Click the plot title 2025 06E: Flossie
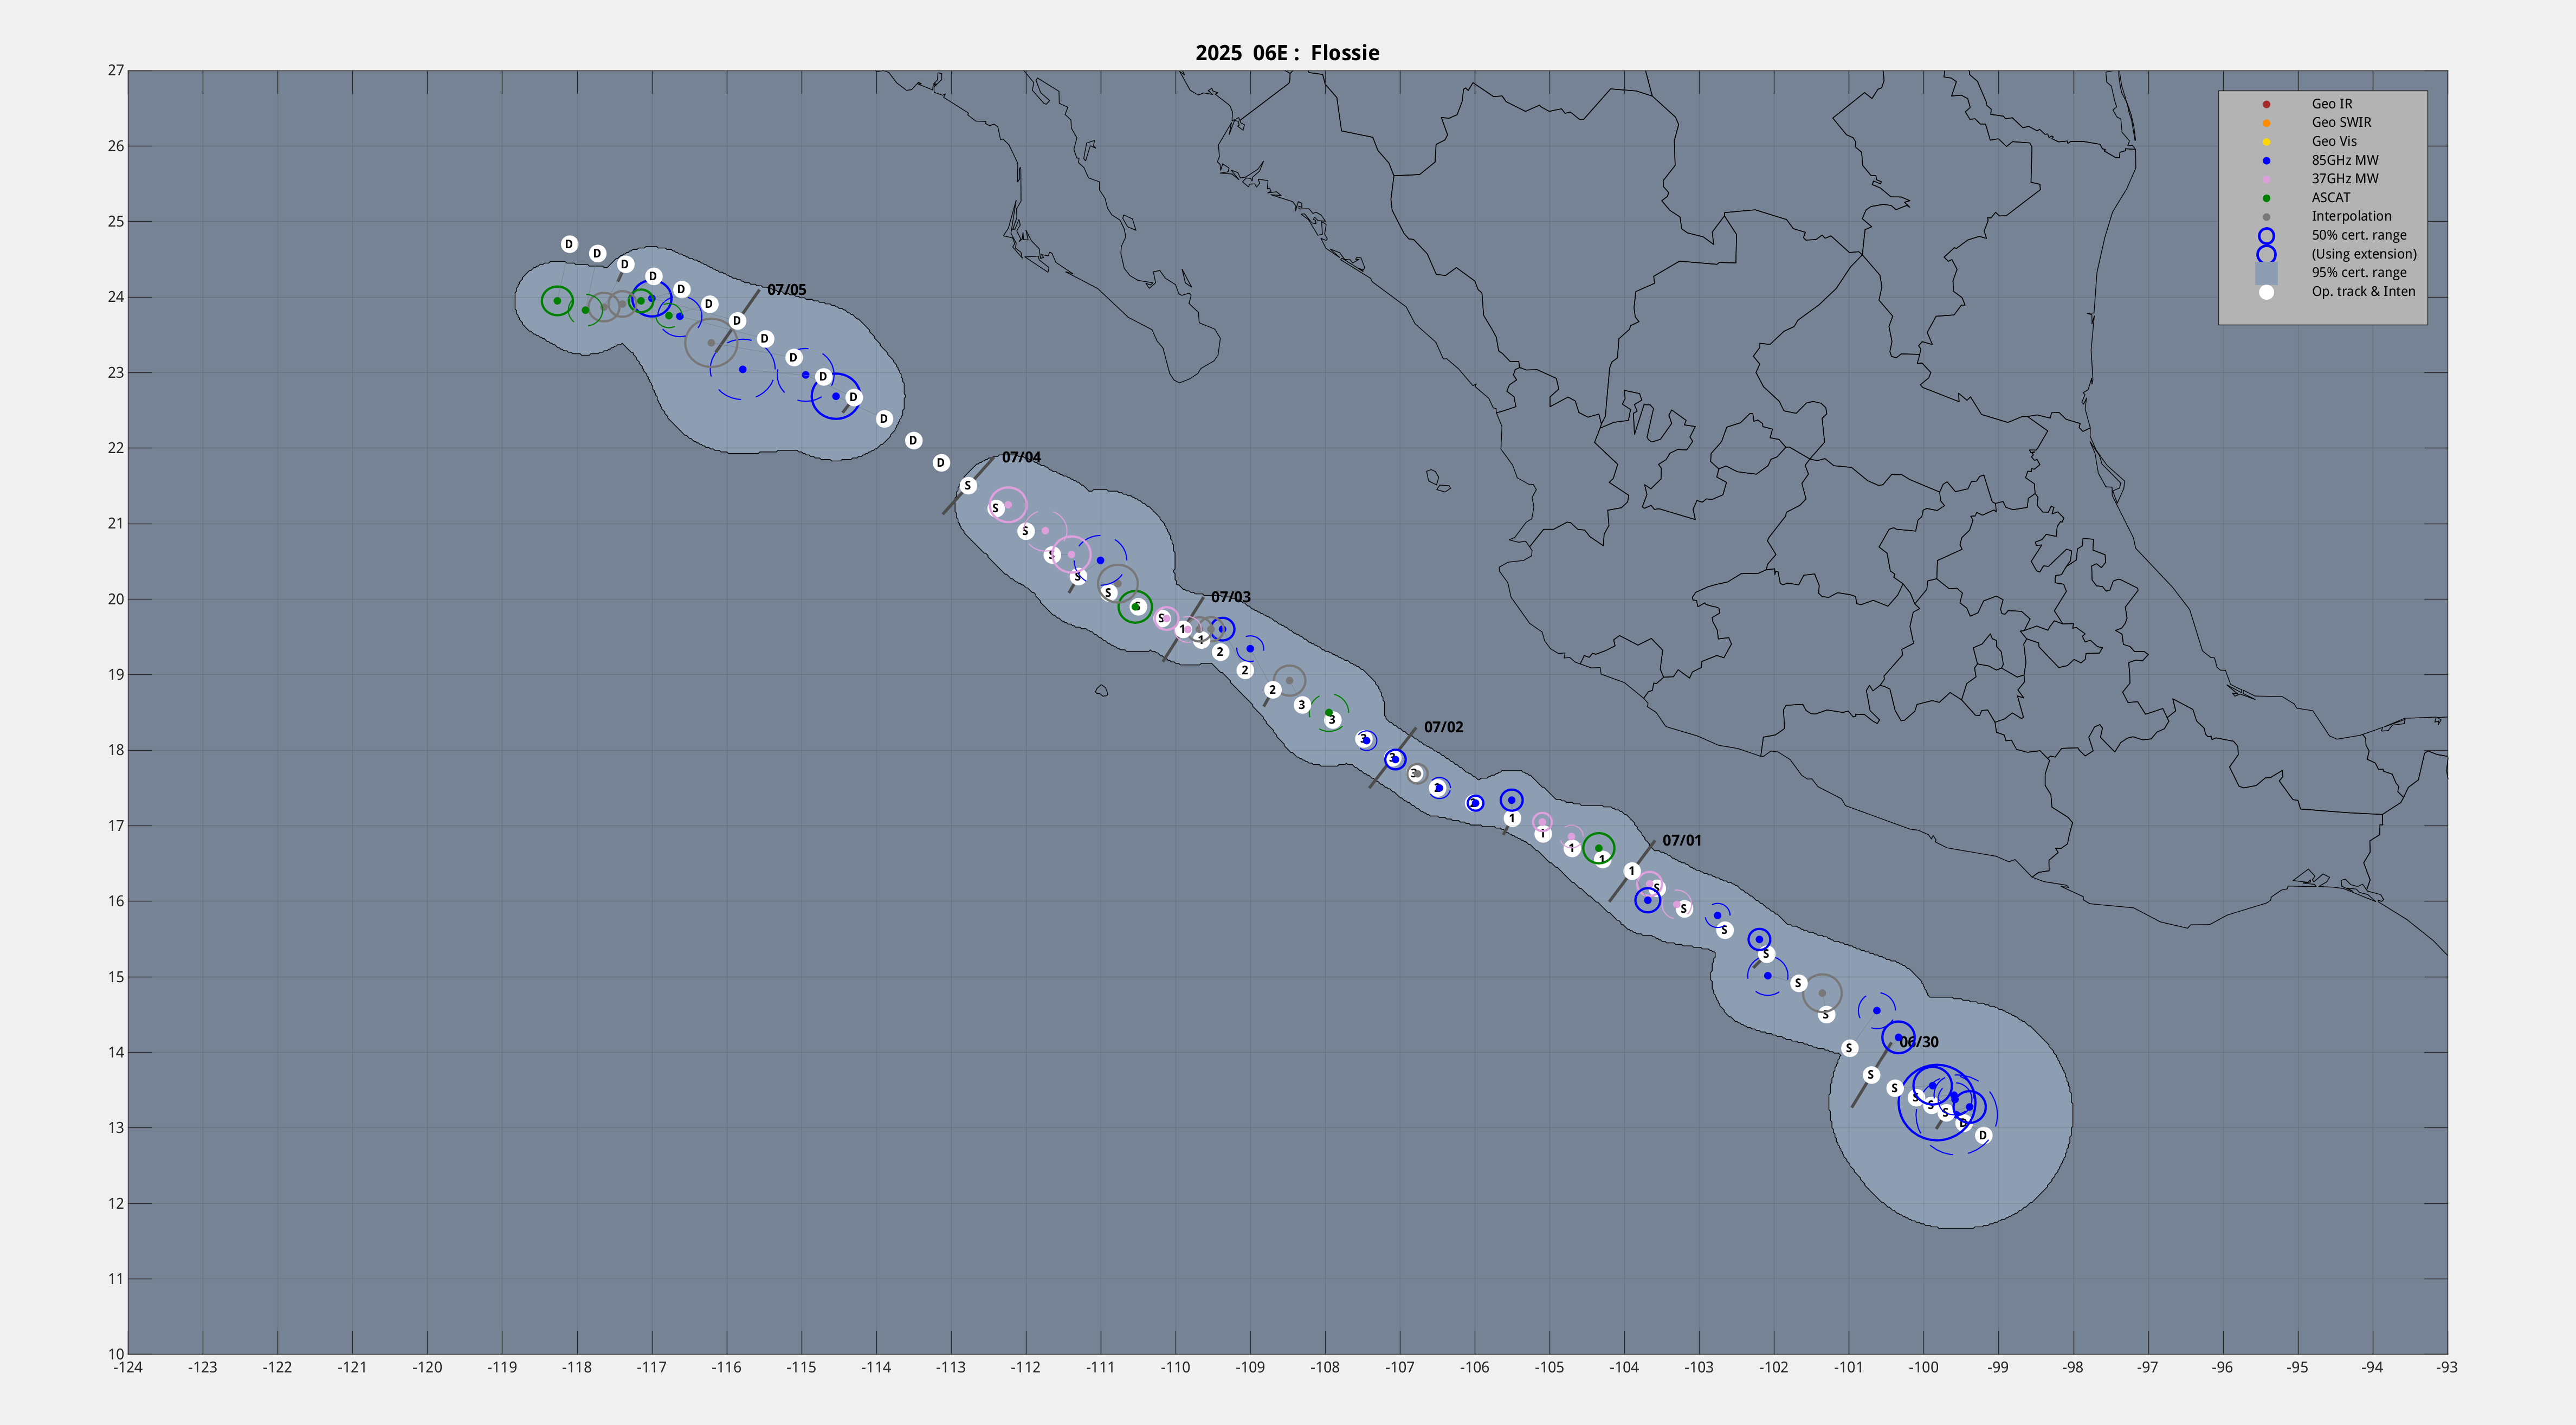 [x=1287, y=53]
